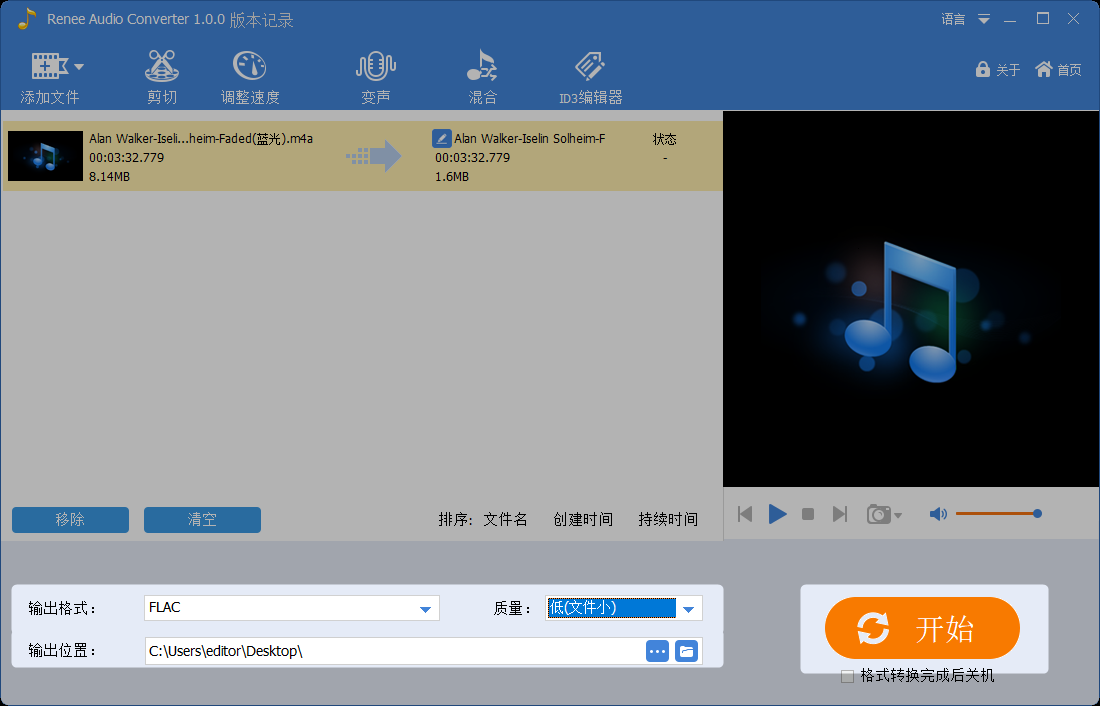Play the audio preview
The height and width of the screenshot is (706, 1100).
(x=777, y=514)
